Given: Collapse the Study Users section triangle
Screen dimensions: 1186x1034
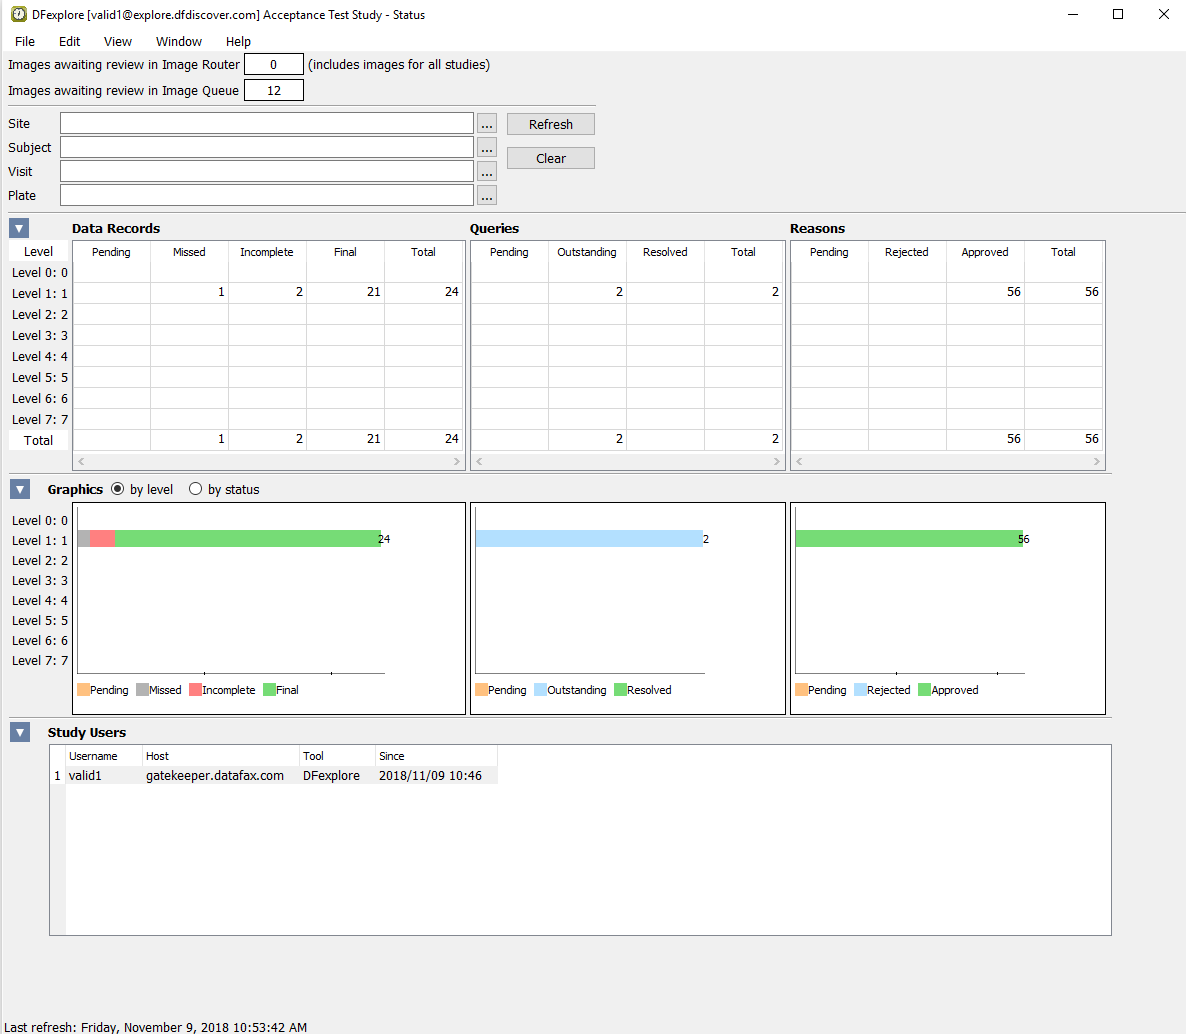Looking at the screenshot, I should coord(19,732).
